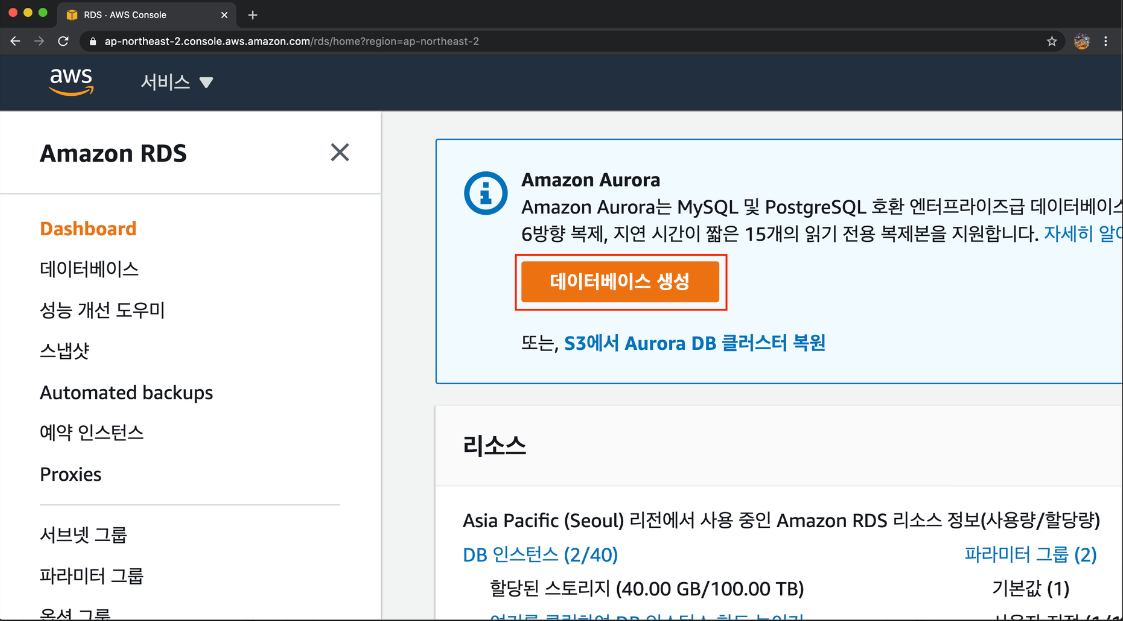The width and height of the screenshot is (1123, 621).
Task: Click 할당된 스토리지 (40.00 GB/100.00 TB) text
Action: 647,589
